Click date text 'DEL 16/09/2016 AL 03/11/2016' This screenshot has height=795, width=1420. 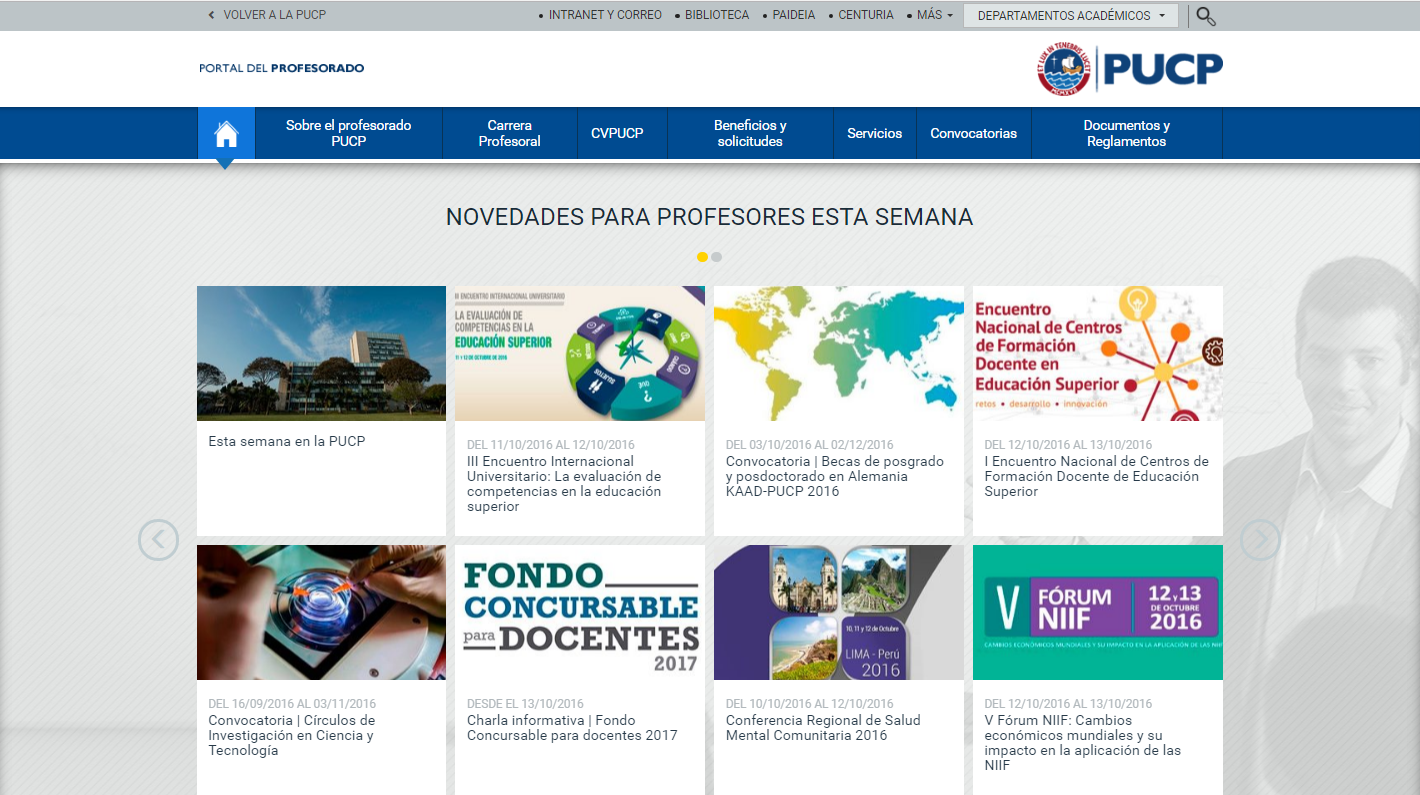click(x=292, y=704)
